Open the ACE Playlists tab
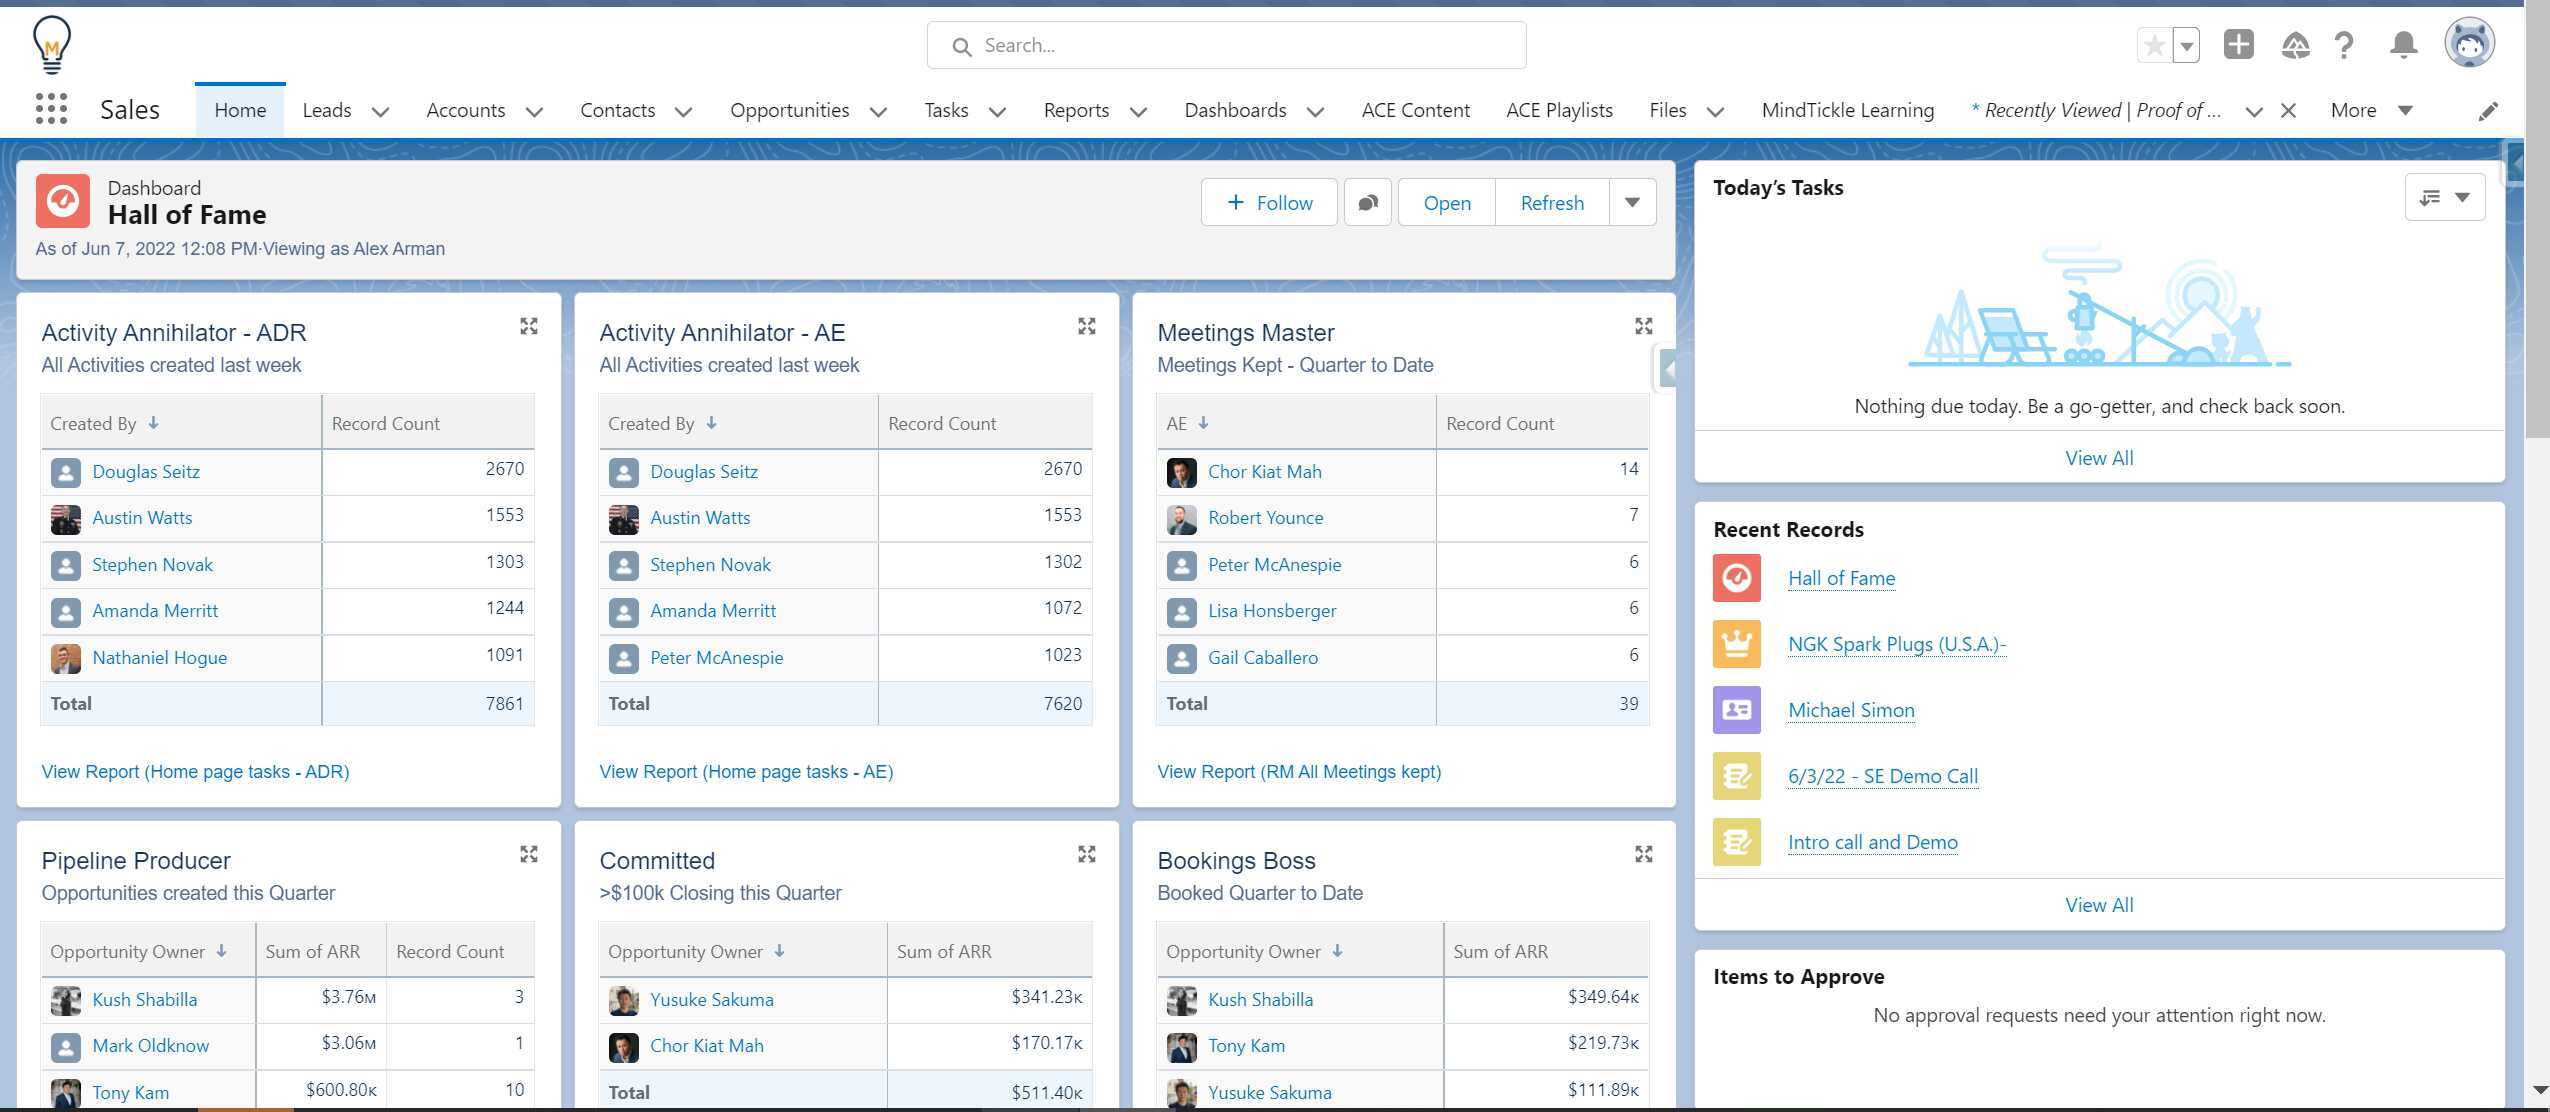The image size is (2550, 1112). (1558, 110)
